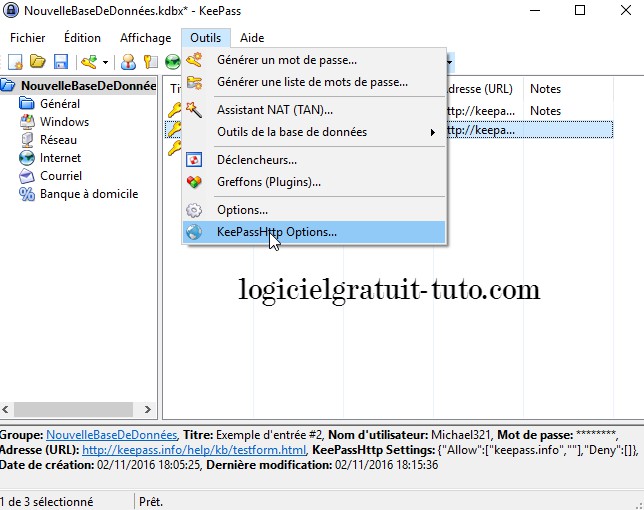Open the Options... menu entry
The width and height of the screenshot is (644, 510).
[x=314, y=210]
